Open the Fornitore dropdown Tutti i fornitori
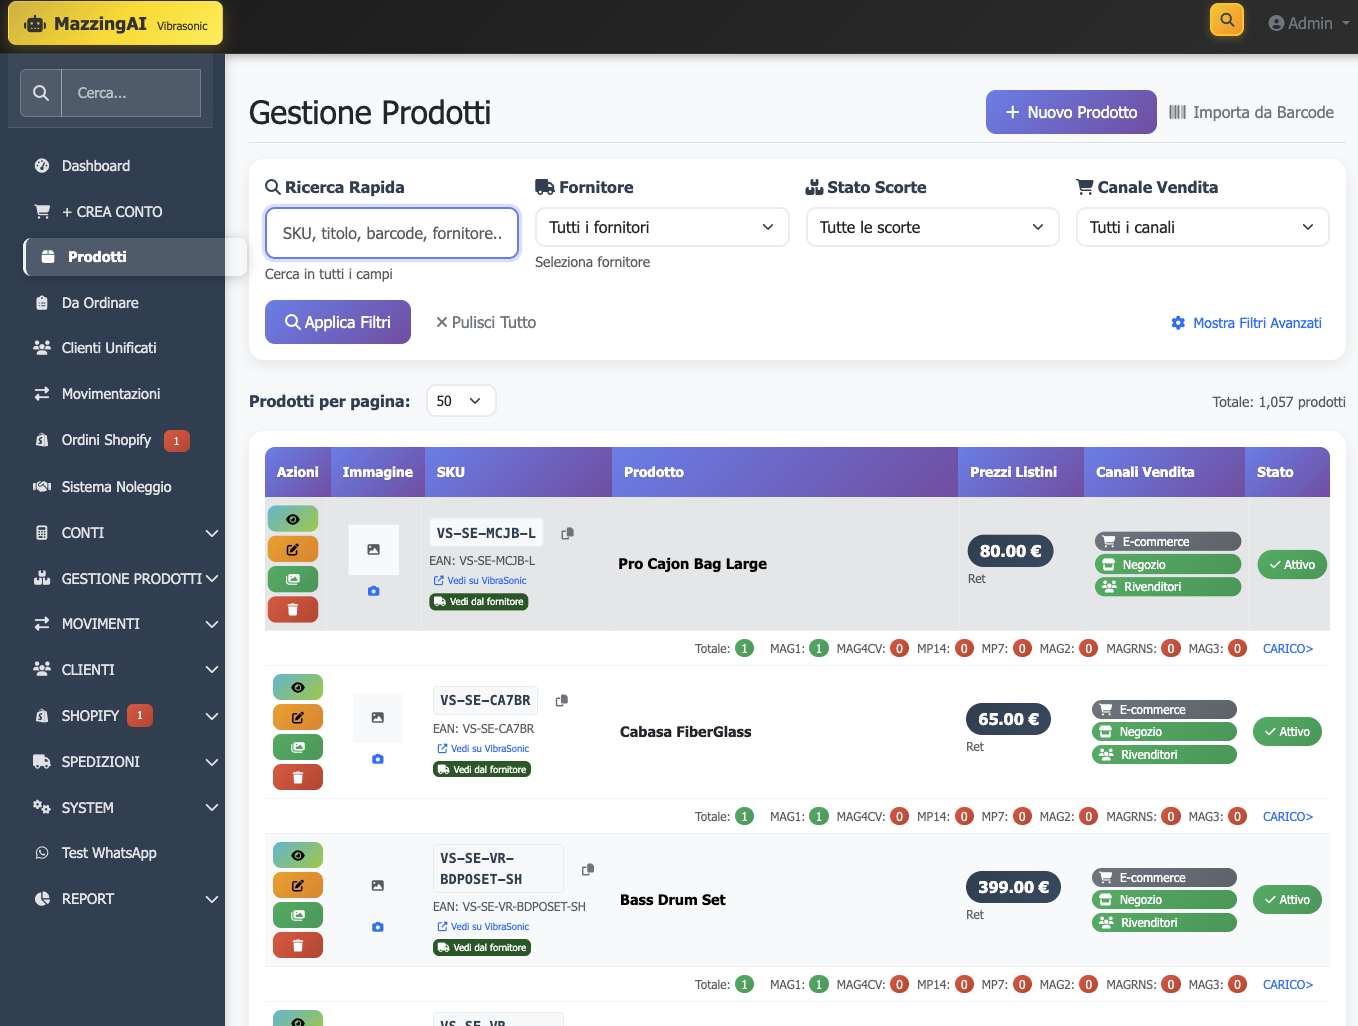The width and height of the screenshot is (1358, 1026). pos(661,227)
